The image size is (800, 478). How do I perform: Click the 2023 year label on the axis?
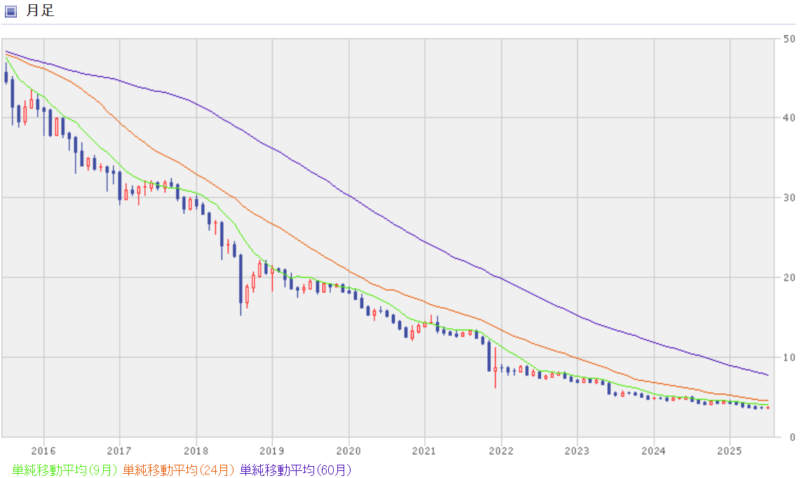[x=577, y=451]
